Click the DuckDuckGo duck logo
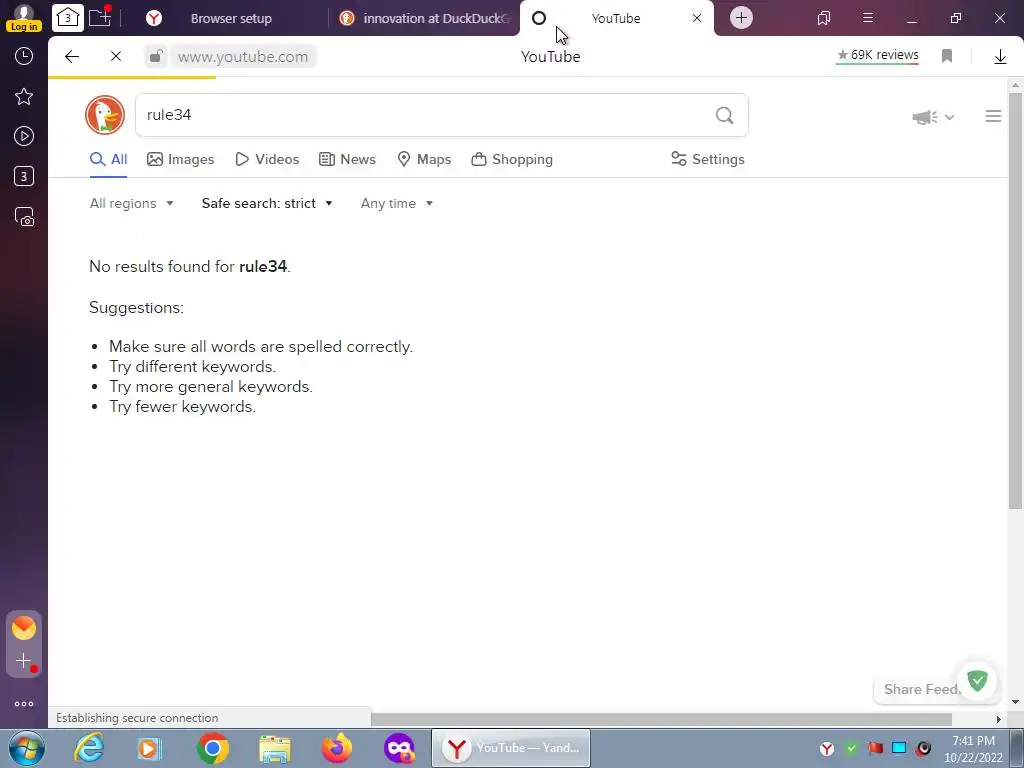 click(x=105, y=115)
